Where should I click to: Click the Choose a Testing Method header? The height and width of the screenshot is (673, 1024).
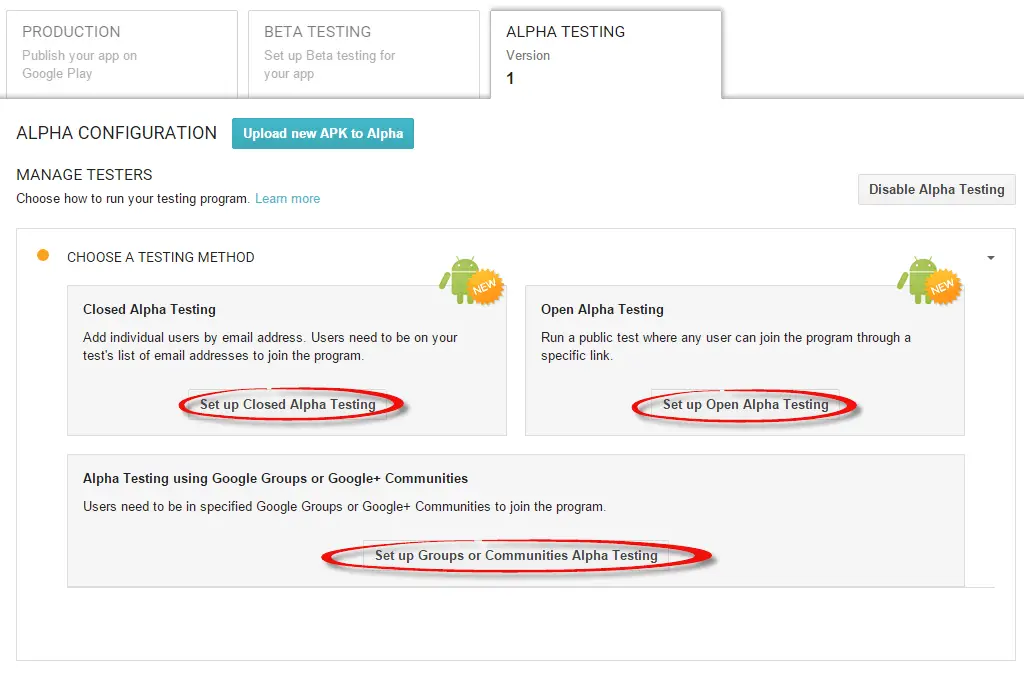click(161, 257)
